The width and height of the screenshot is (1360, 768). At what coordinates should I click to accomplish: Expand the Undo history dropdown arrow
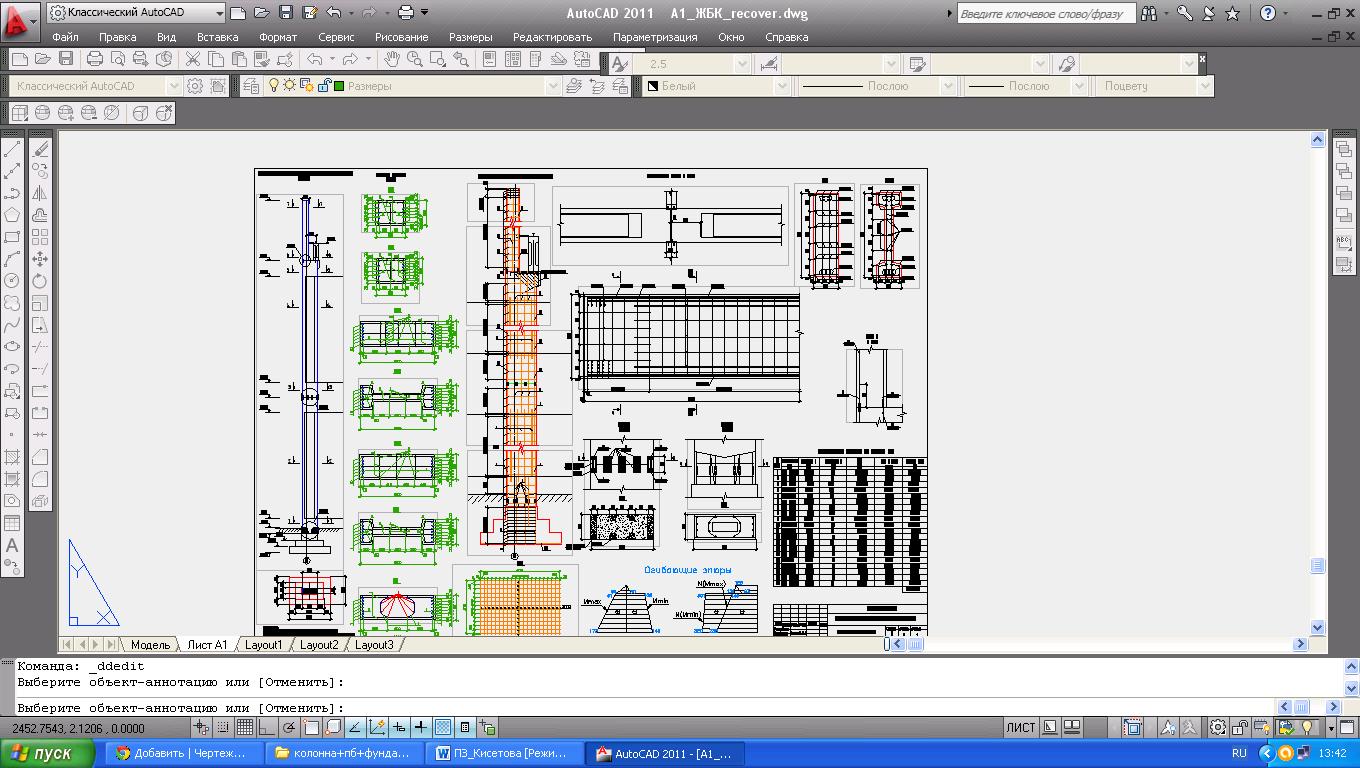pyautogui.click(x=333, y=60)
